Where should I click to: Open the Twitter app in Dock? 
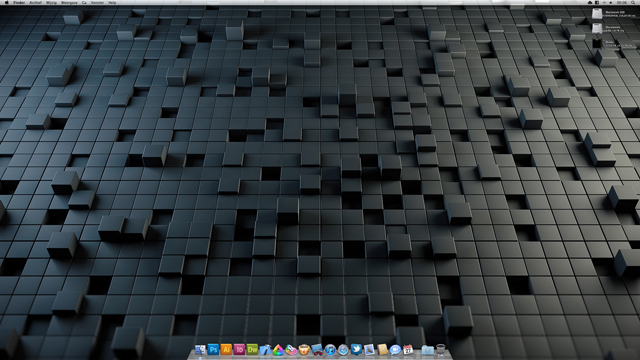pyautogui.click(x=356, y=349)
